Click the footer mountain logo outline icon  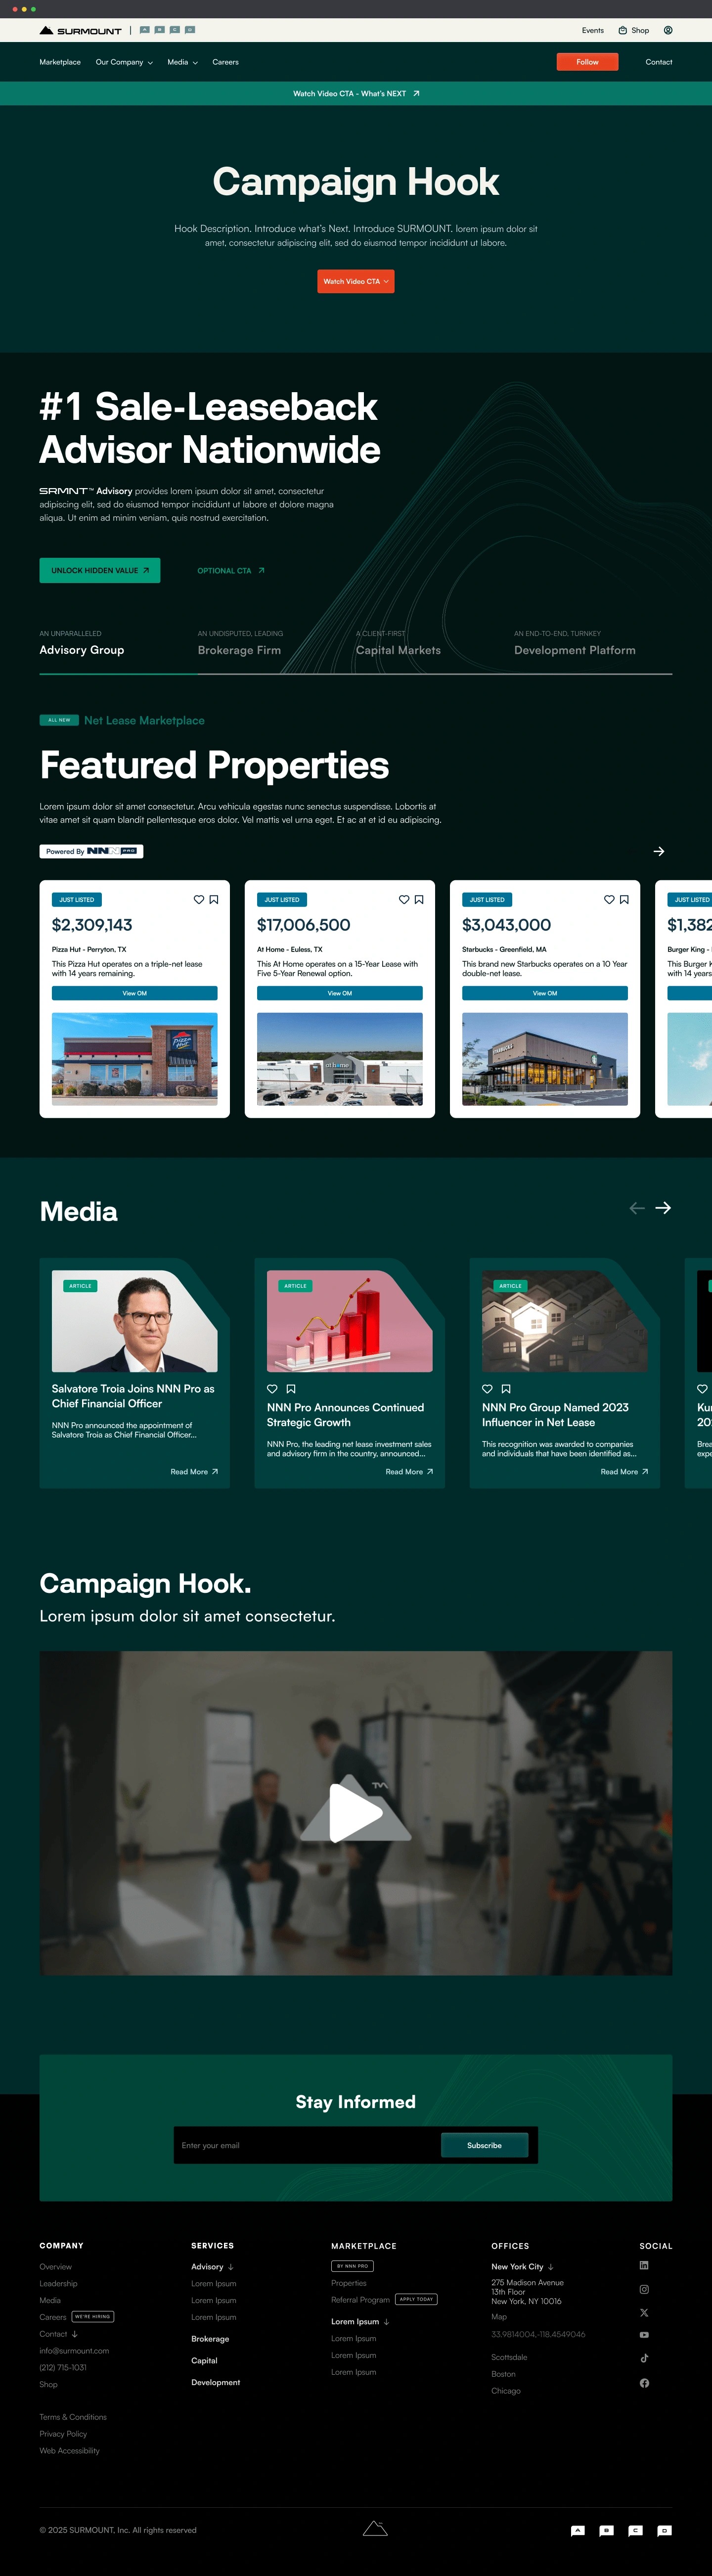point(375,2528)
